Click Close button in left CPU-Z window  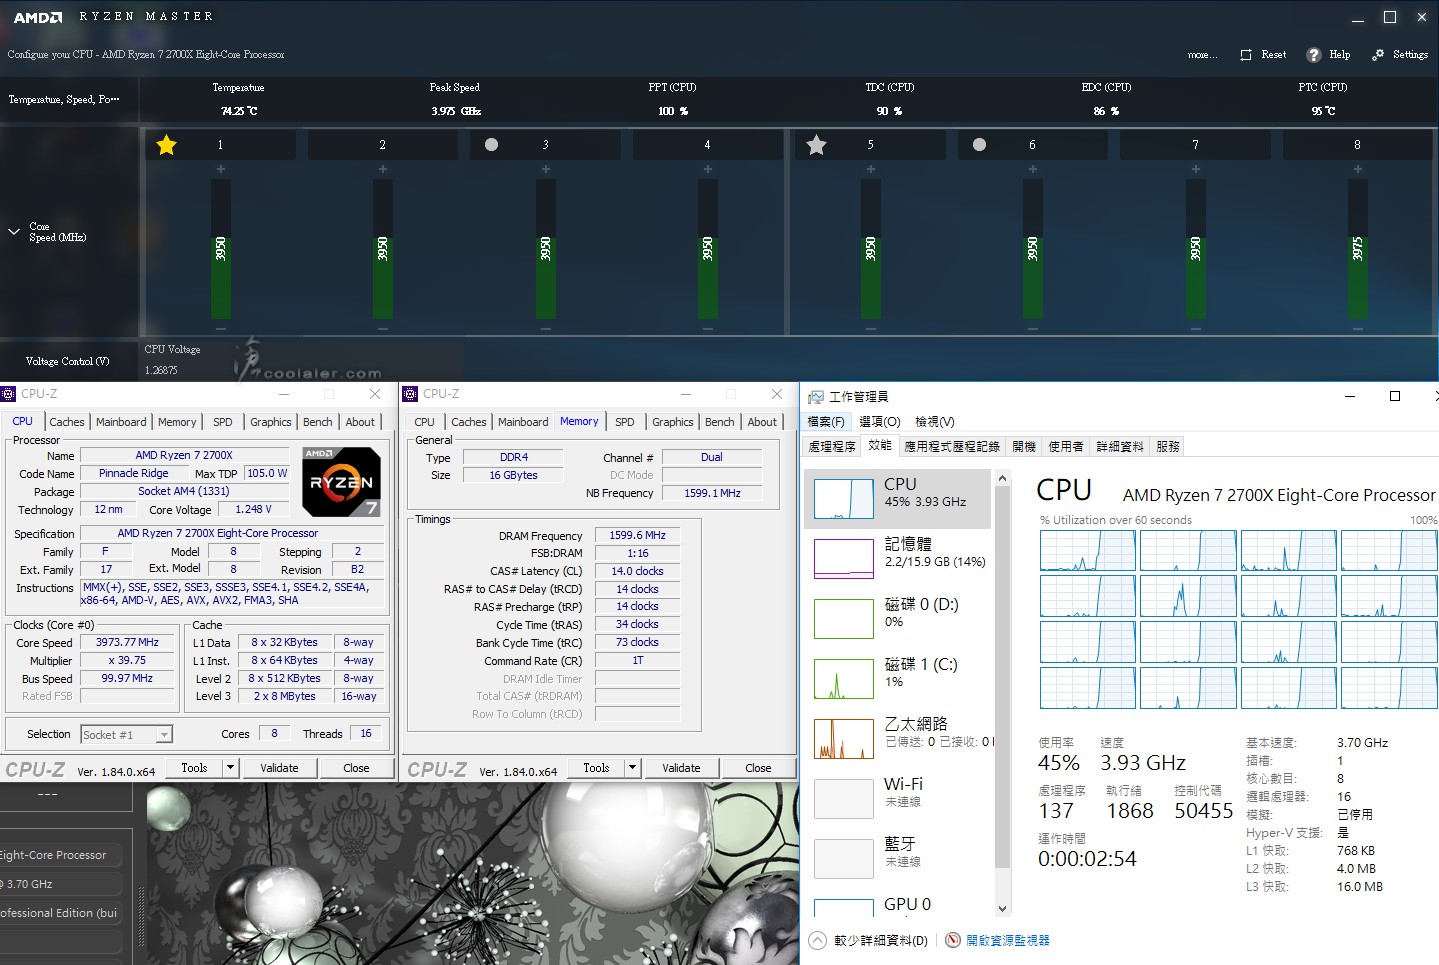(x=356, y=768)
